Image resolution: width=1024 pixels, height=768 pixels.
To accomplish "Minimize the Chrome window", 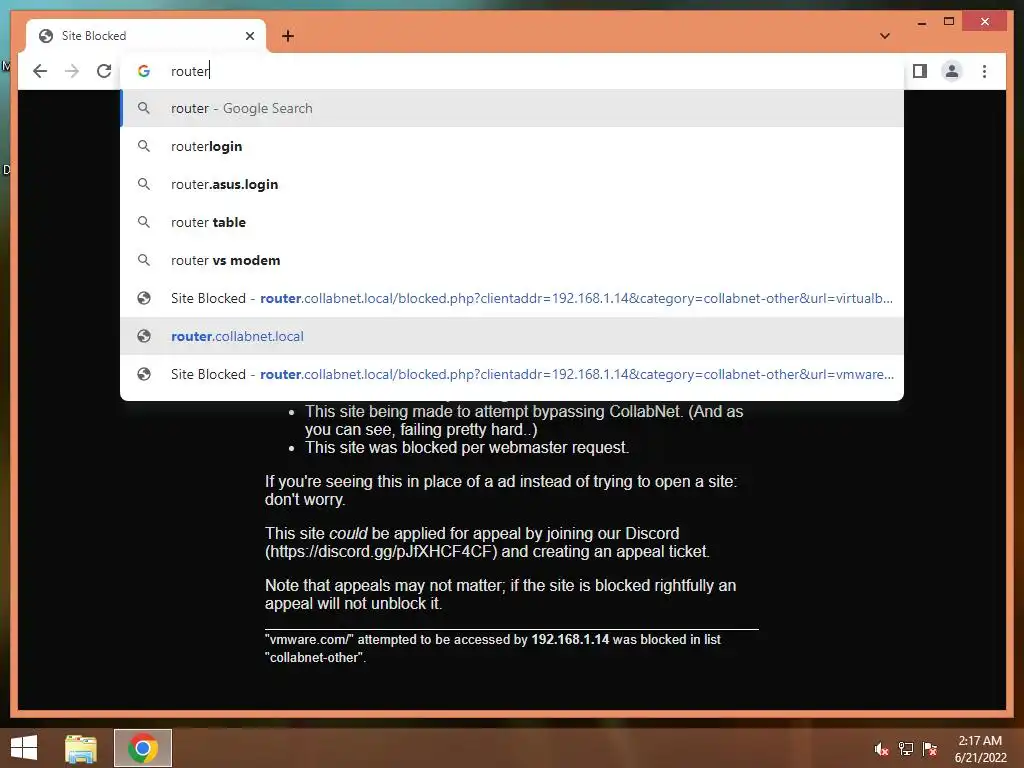I will tap(921, 23).
